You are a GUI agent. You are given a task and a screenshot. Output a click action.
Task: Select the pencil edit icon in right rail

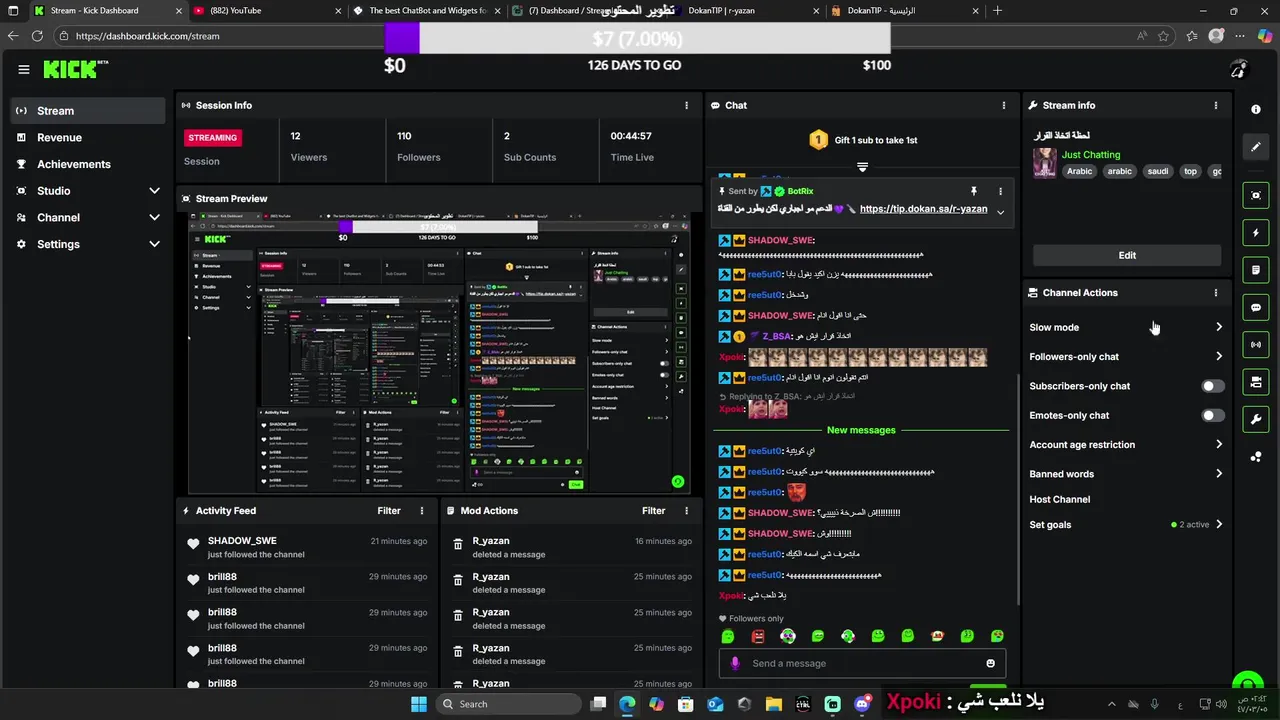(x=1256, y=147)
